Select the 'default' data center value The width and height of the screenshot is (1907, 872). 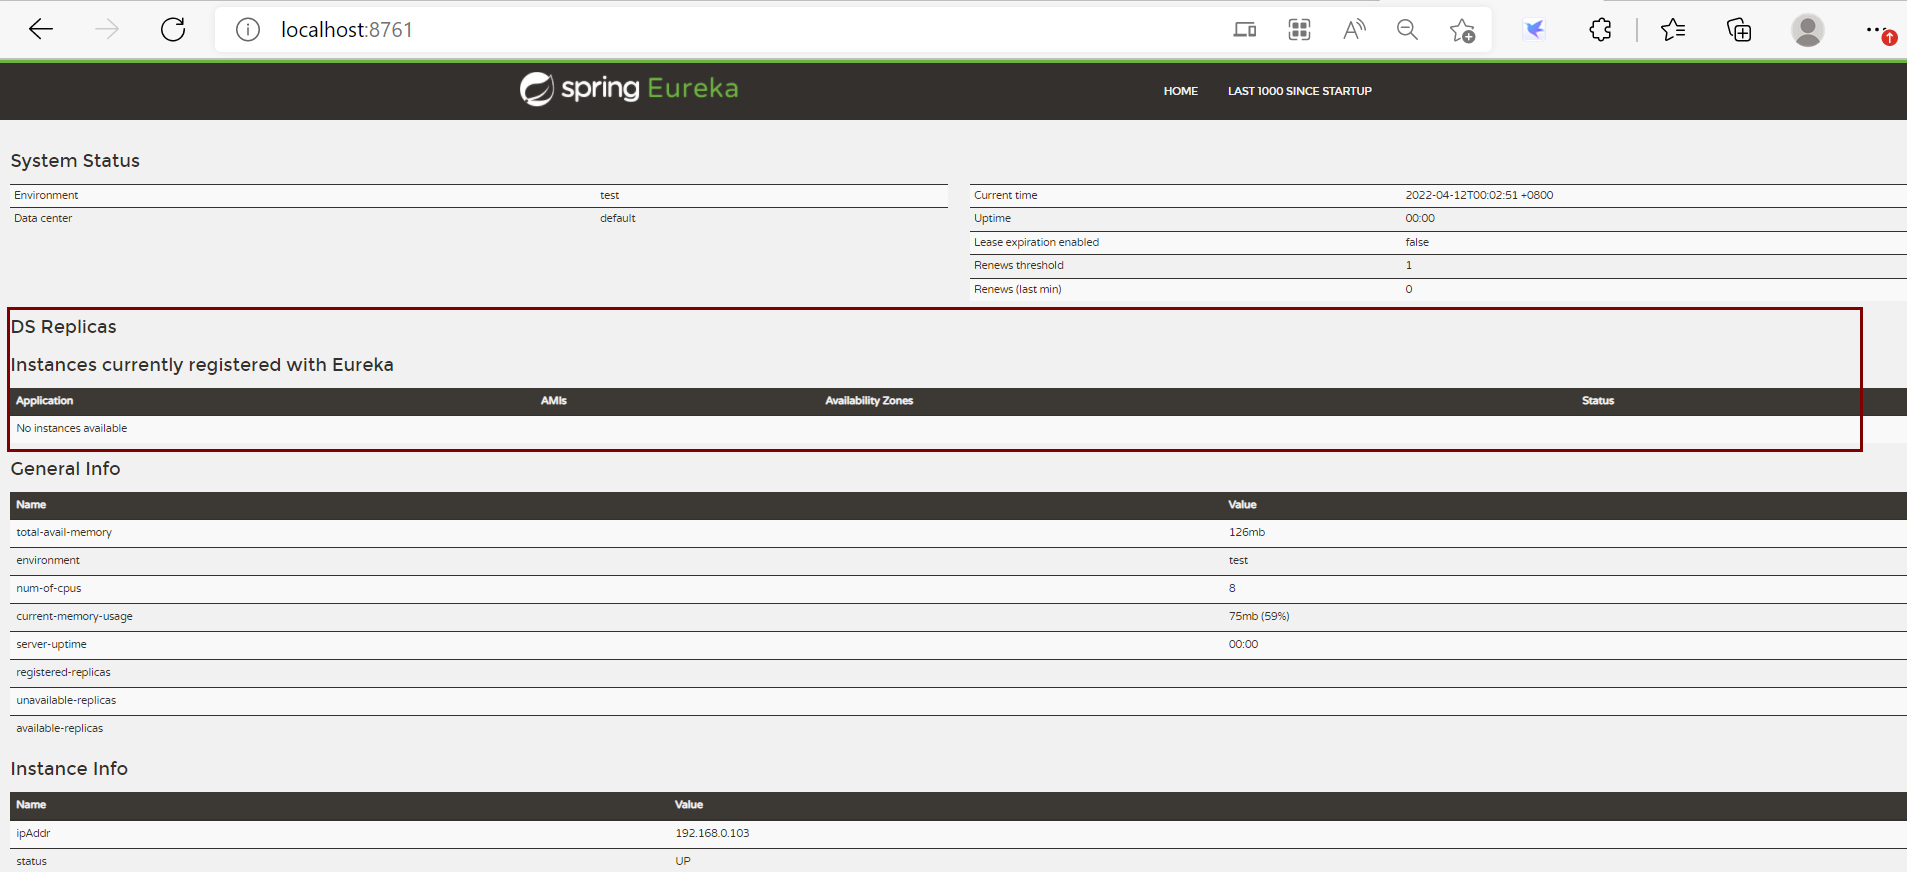point(618,218)
